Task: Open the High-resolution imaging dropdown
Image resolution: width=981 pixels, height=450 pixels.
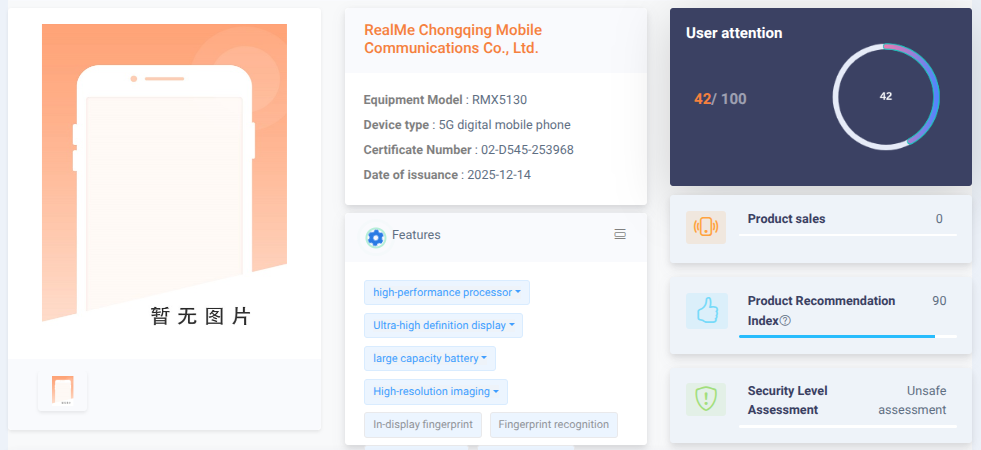Action: 435,392
